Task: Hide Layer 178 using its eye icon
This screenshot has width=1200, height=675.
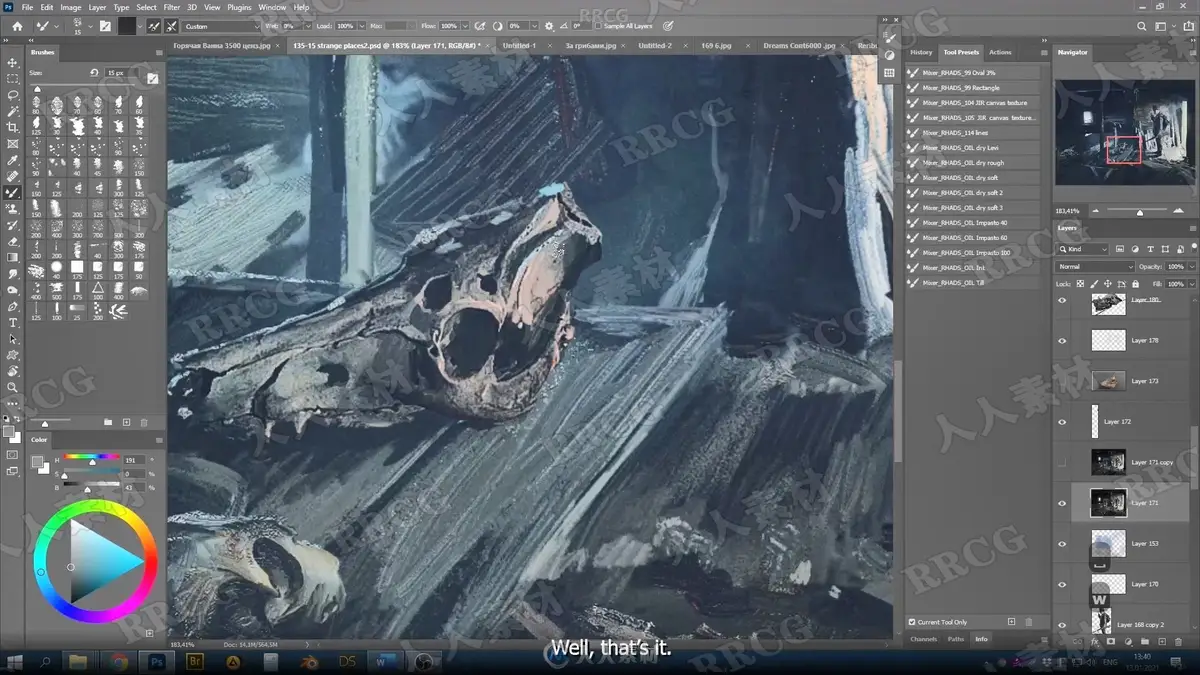Action: [x=1062, y=341]
